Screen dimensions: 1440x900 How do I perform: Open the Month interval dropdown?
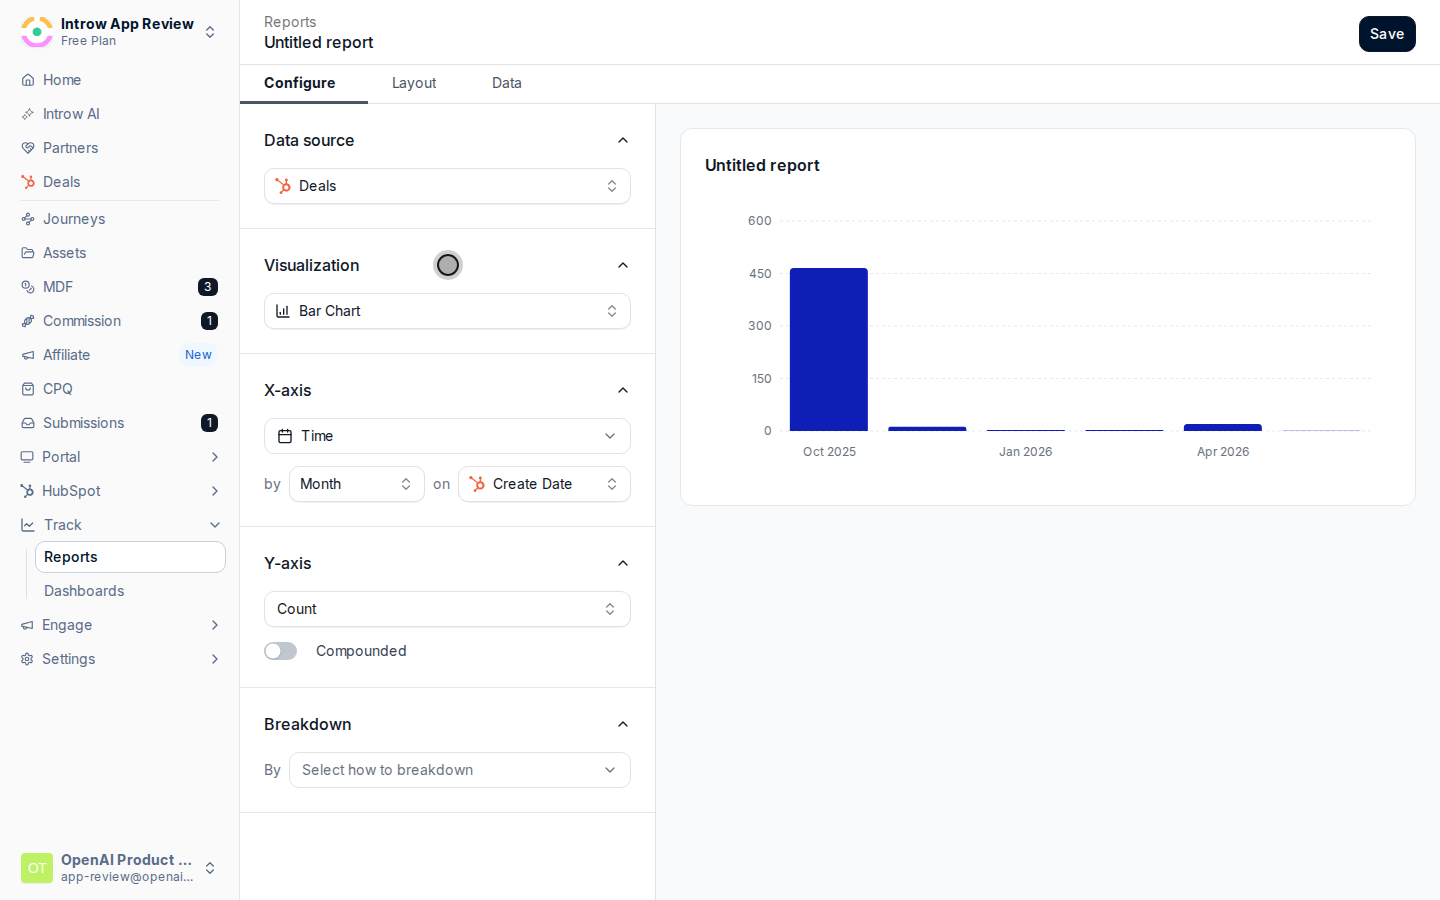pyautogui.click(x=357, y=484)
